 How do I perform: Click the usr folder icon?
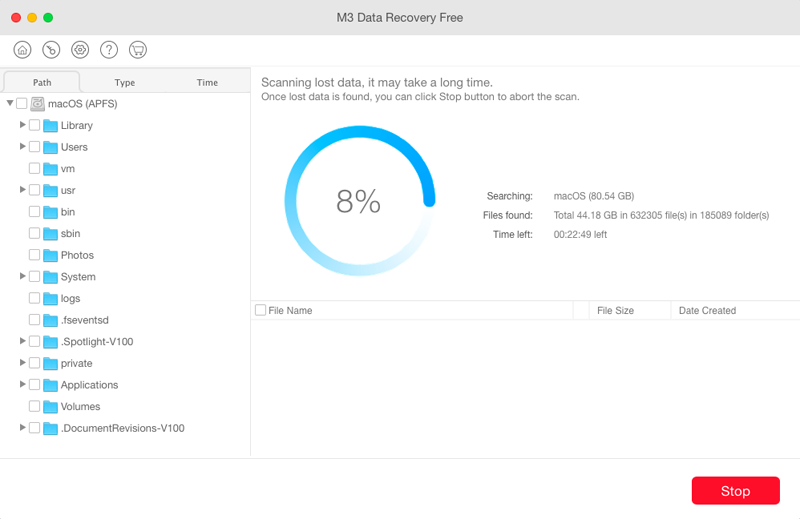pyautogui.click(x=50, y=190)
